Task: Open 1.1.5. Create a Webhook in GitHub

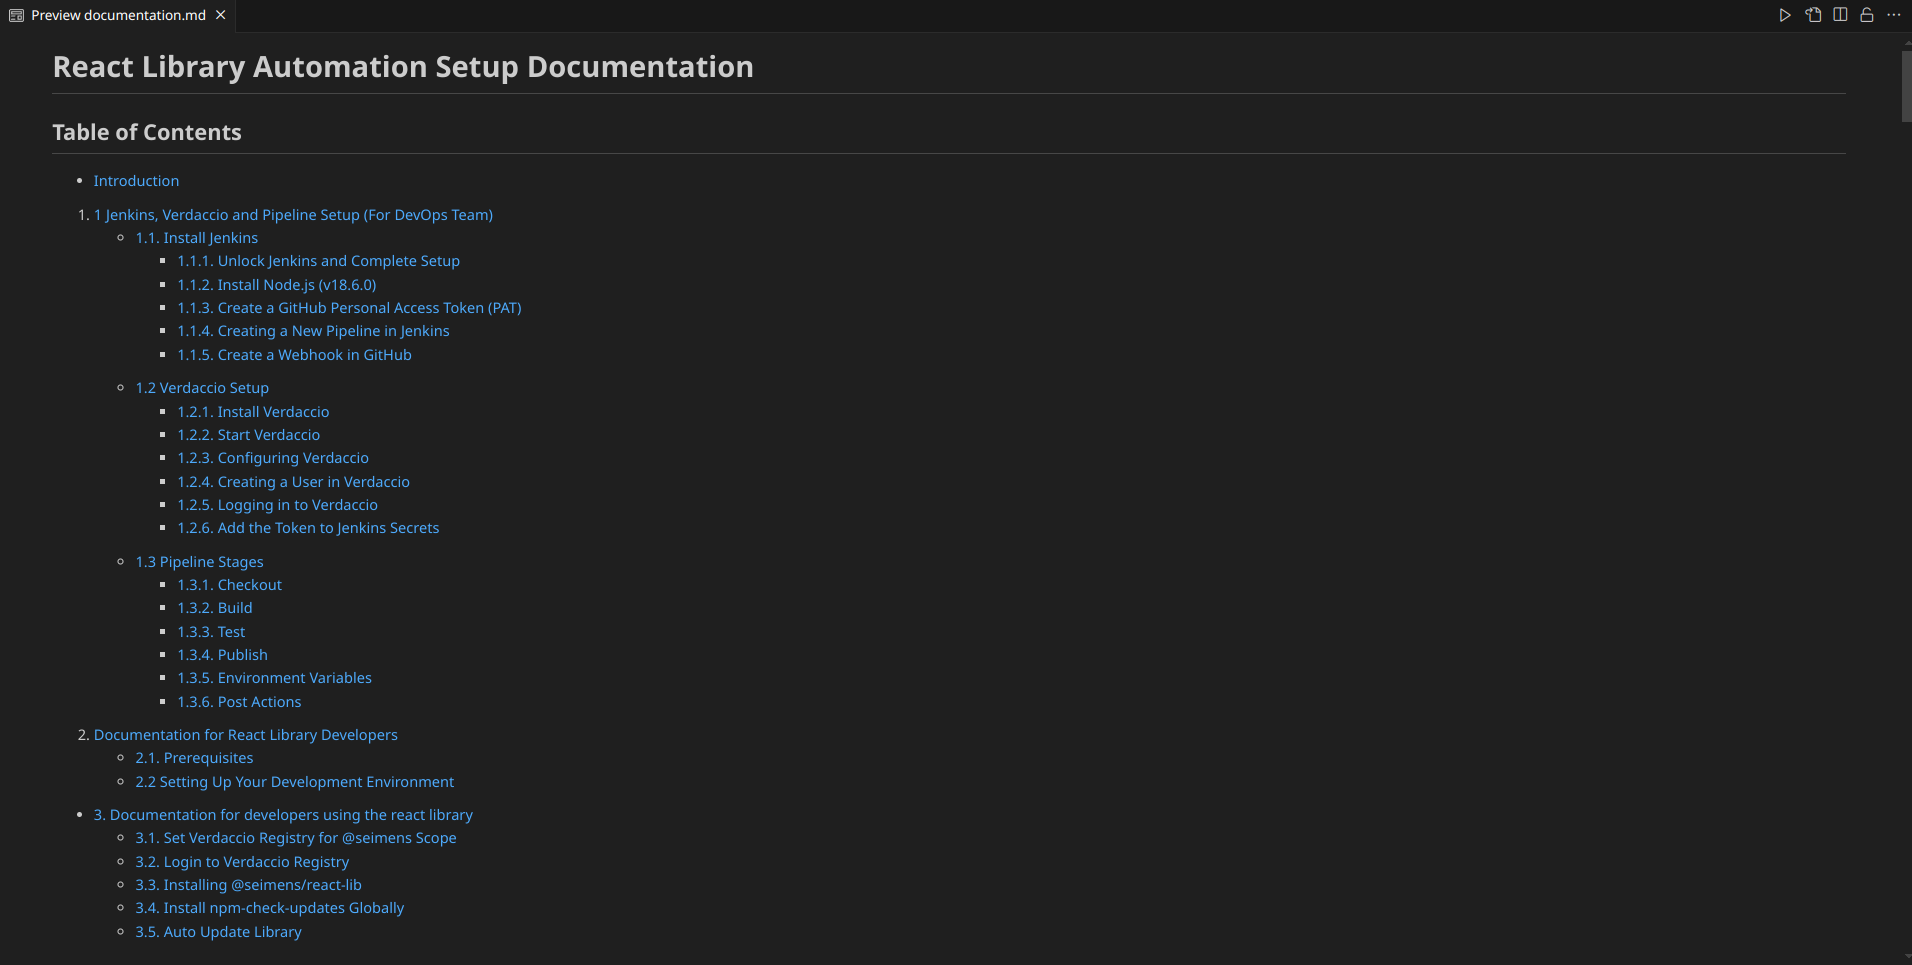Action: (x=295, y=355)
